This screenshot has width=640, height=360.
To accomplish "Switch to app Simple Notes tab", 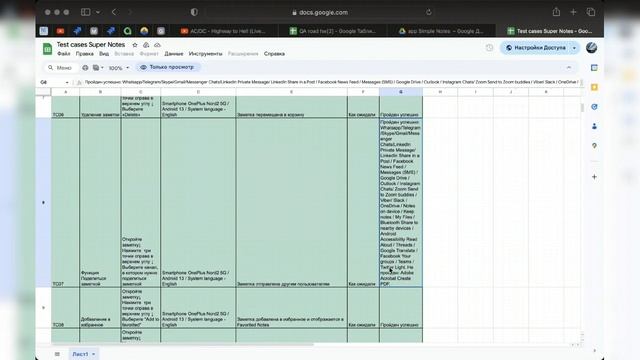I will click(441, 31).
